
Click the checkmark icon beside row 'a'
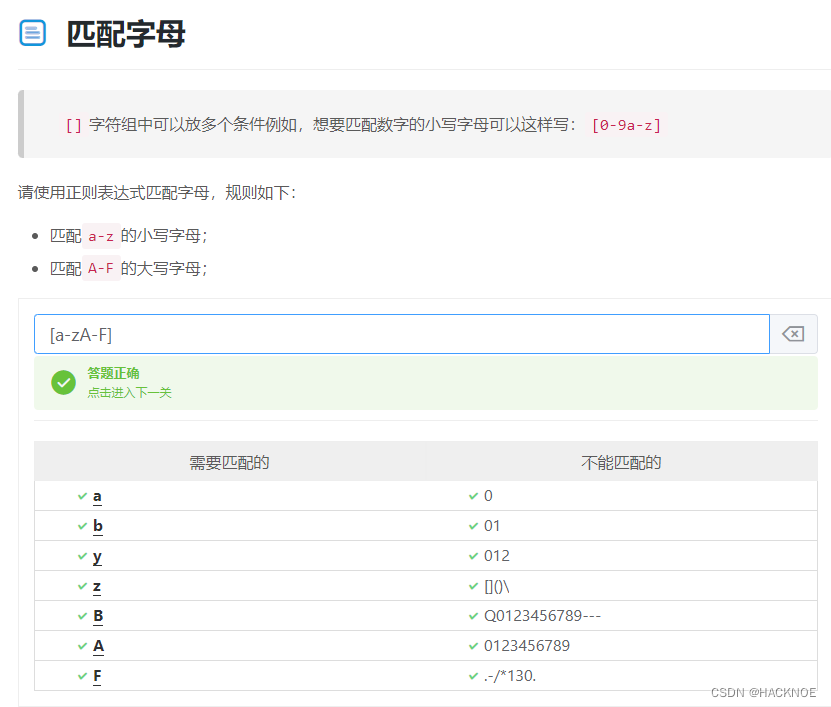click(x=82, y=496)
